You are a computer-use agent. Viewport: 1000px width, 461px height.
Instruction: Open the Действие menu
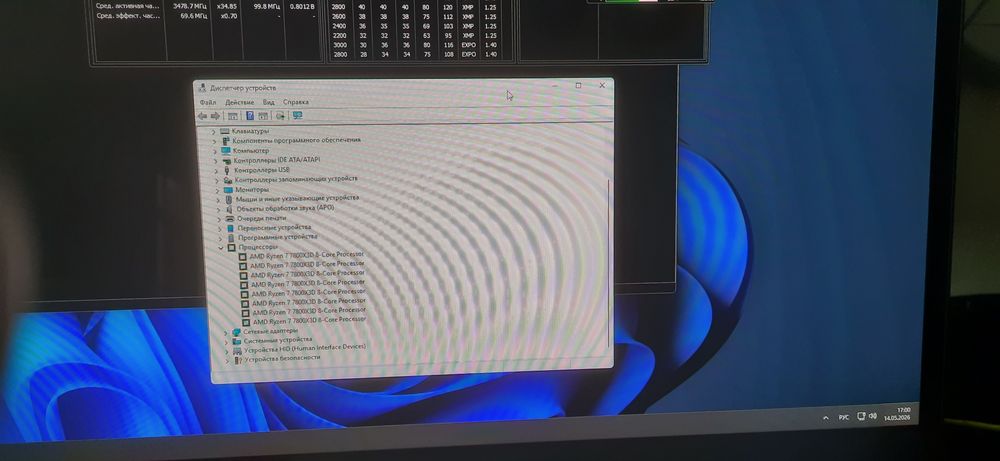click(x=240, y=102)
